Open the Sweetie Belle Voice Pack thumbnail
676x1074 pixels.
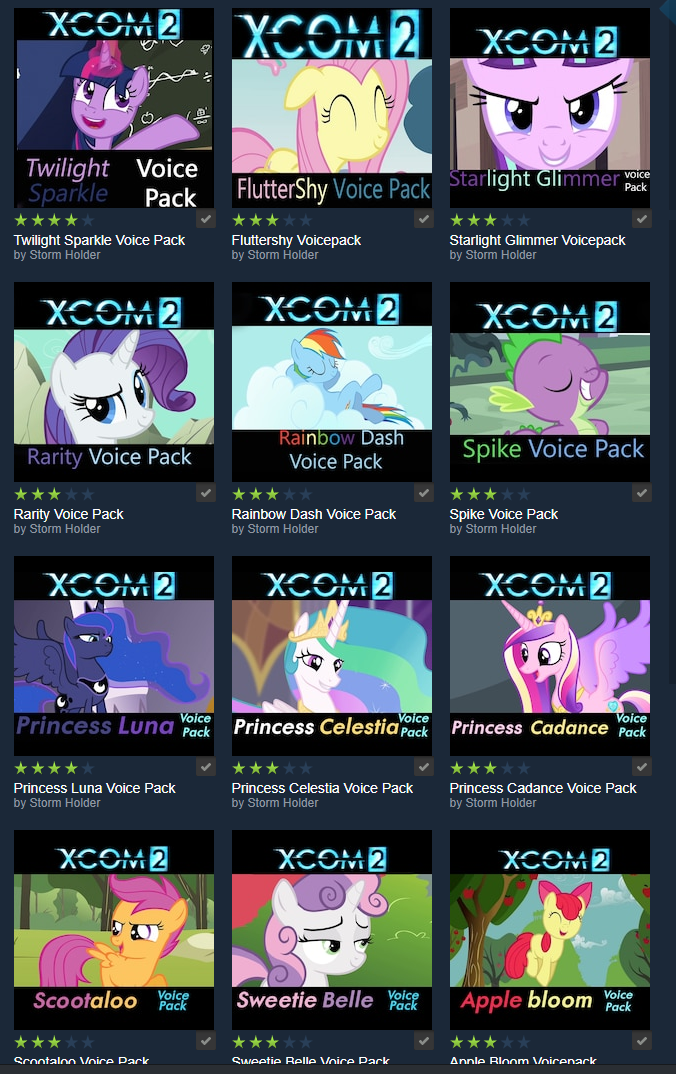(x=331, y=930)
